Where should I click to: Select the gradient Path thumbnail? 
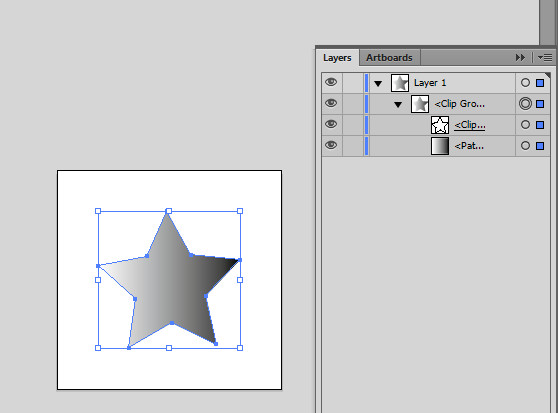[x=440, y=146]
